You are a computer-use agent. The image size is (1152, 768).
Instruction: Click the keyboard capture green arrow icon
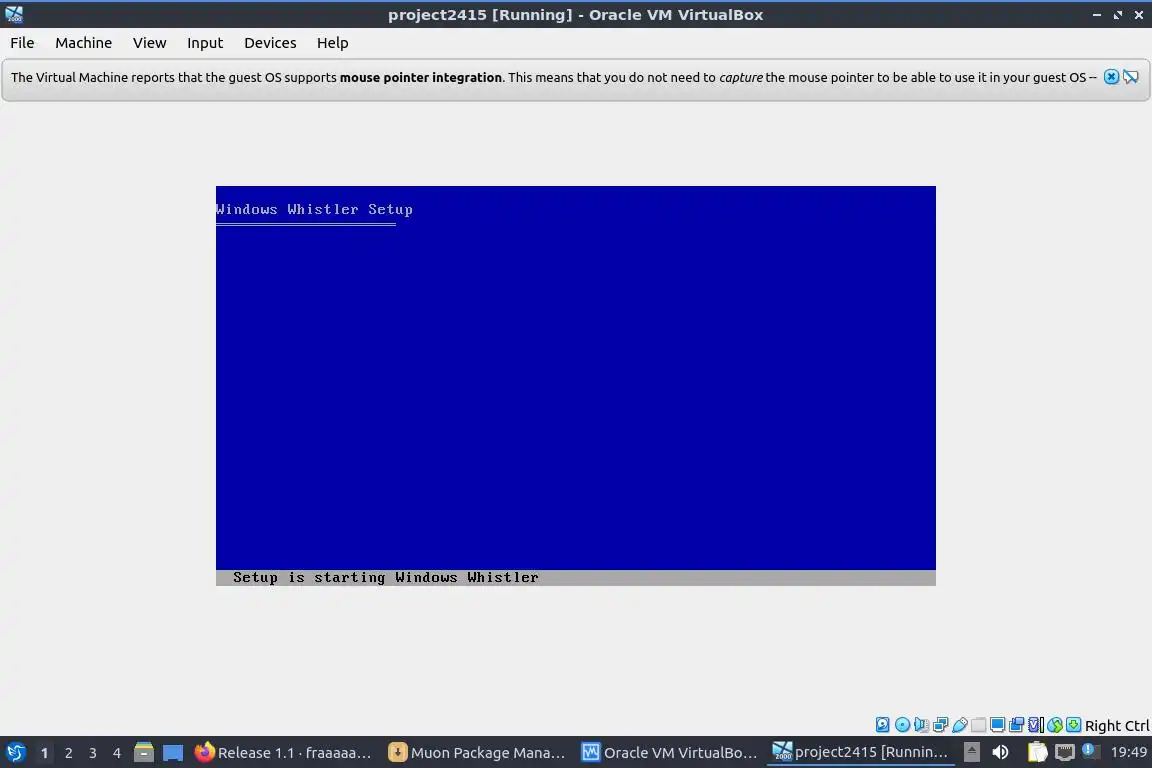pyautogui.click(x=1073, y=725)
